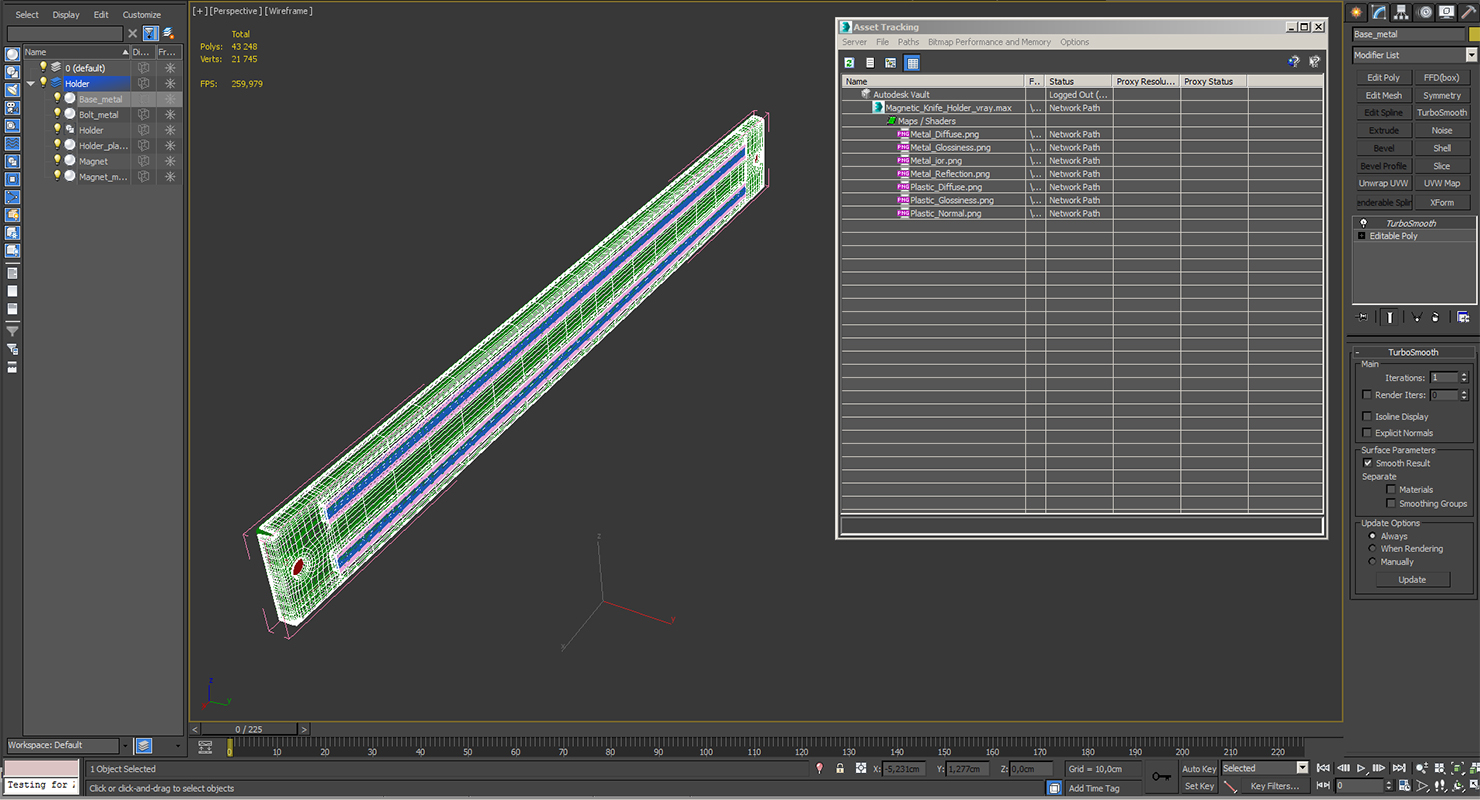The image size is (1480, 800).
Task: Enable Isoline Display checkbox
Action: coord(1367,416)
